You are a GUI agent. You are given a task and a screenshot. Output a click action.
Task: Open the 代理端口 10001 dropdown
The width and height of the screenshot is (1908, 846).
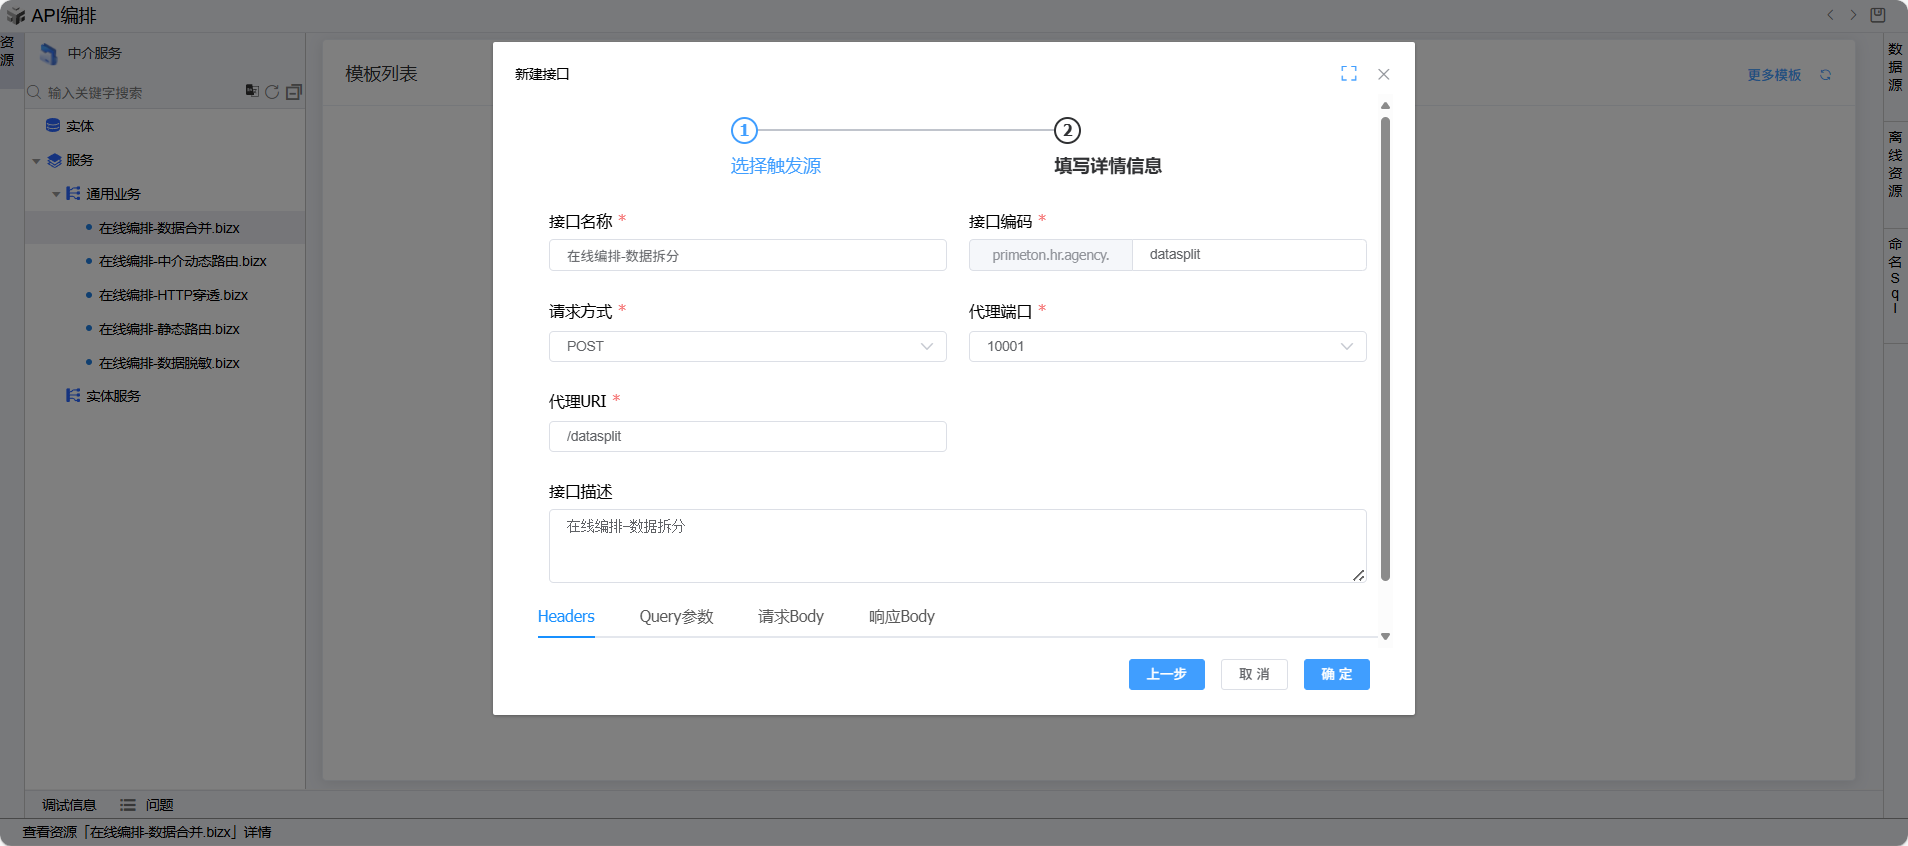(1167, 346)
